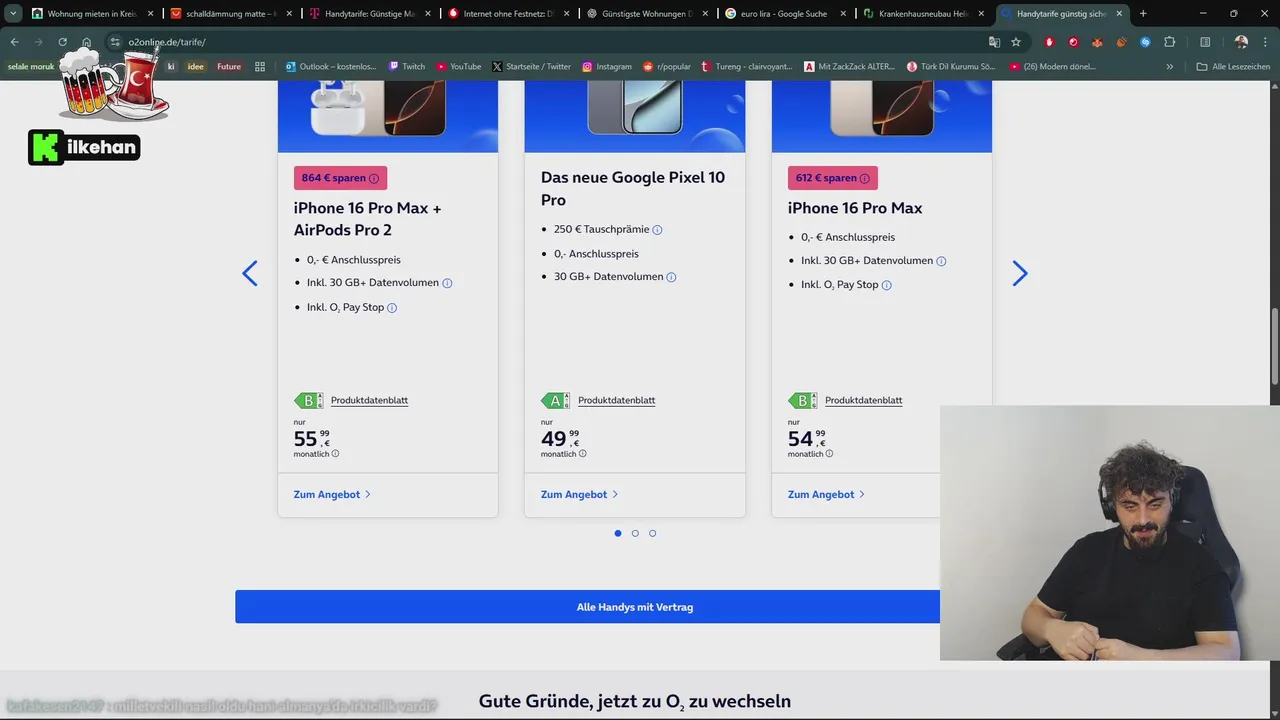
Task: Click the Google Pixel 10 Pro phone image
Action: click(634, 107)
